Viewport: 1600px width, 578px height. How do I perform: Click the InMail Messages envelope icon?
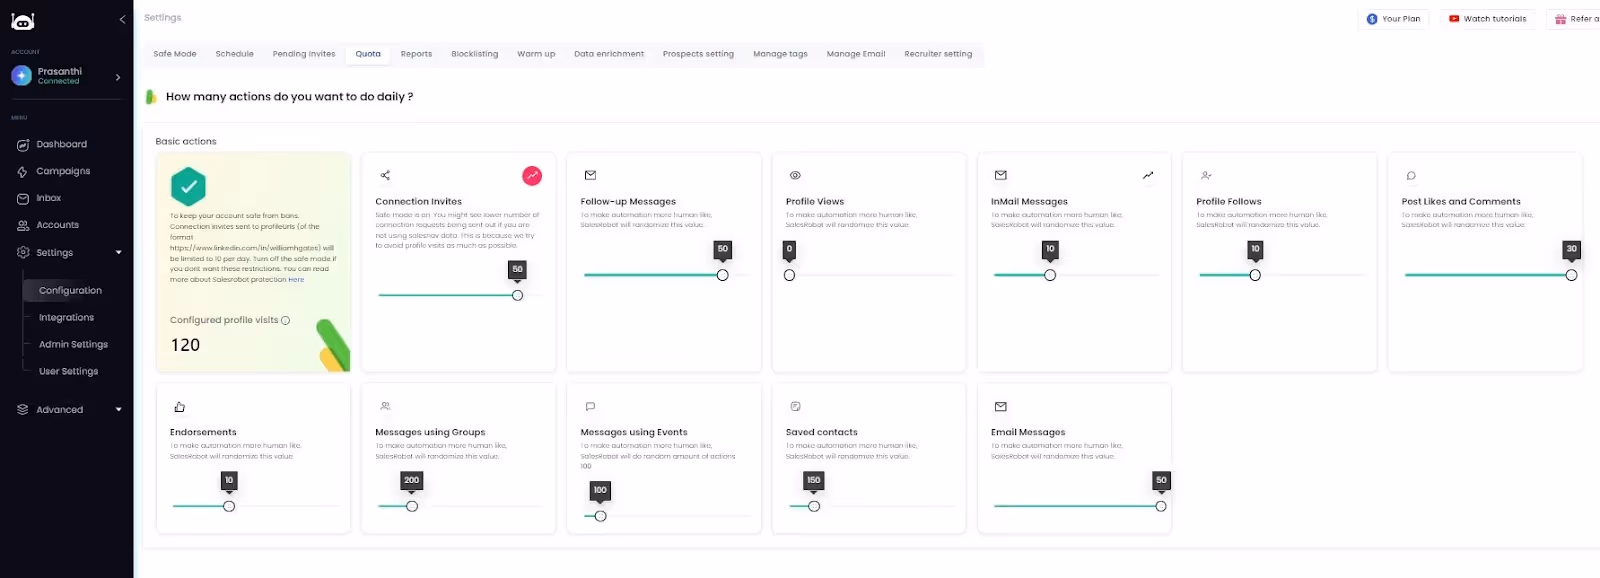click(x=1000, y=175)
